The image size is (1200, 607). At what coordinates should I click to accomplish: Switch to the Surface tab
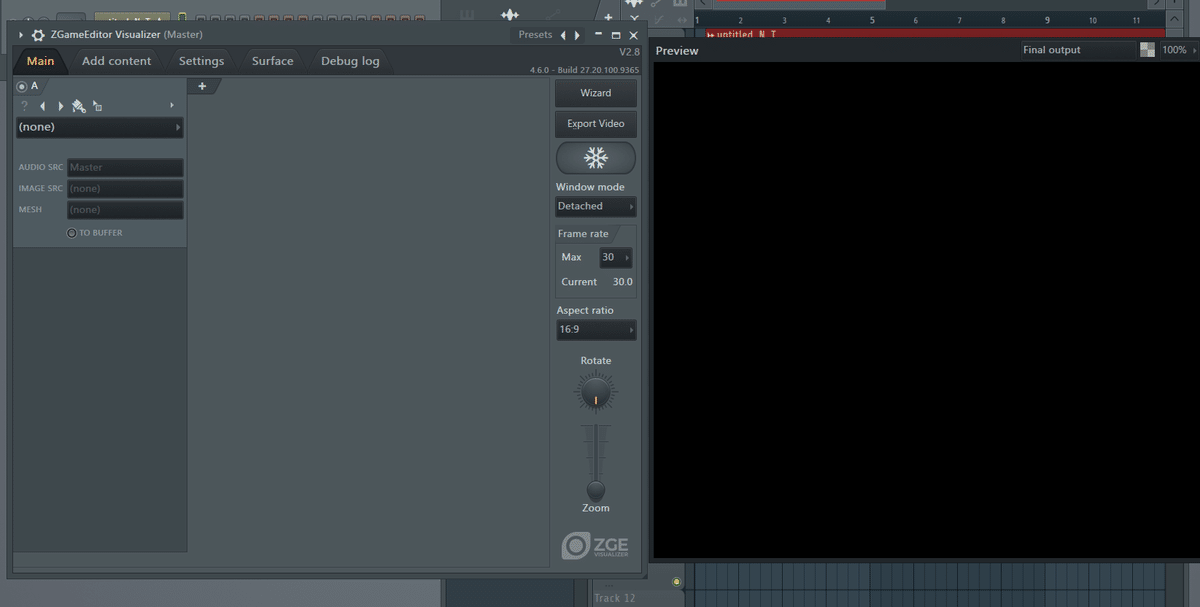pyautogui.click(x=272, y=61)
